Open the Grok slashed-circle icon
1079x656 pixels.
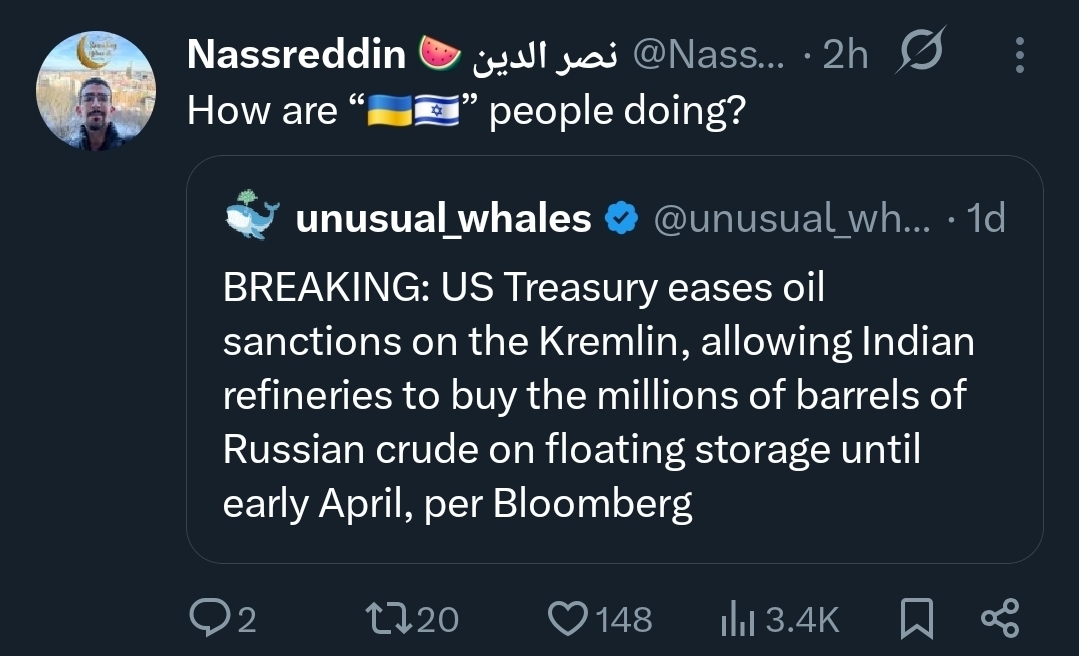pyautogui.click(x=919, y=55)
